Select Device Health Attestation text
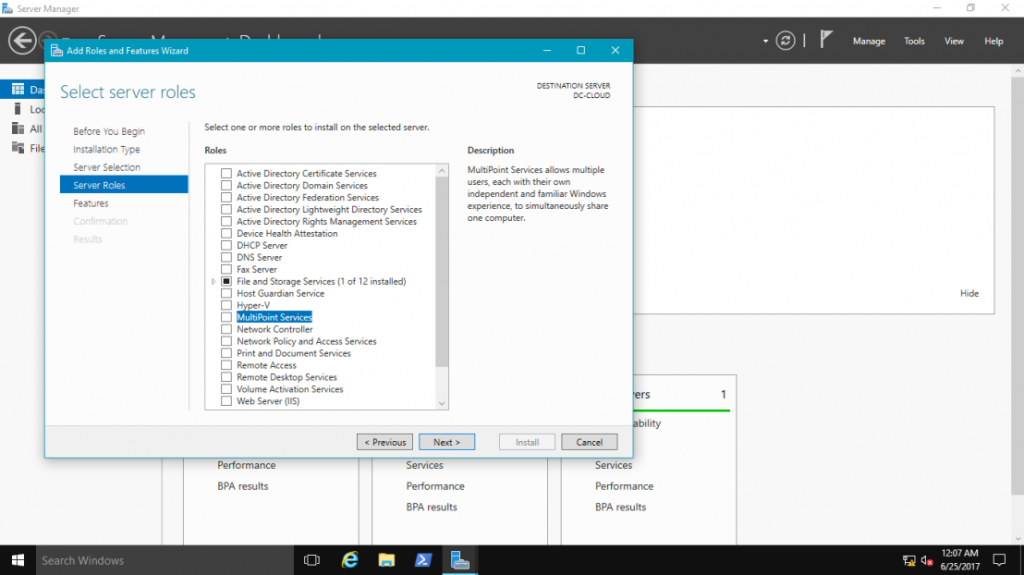 coord(287,233)
